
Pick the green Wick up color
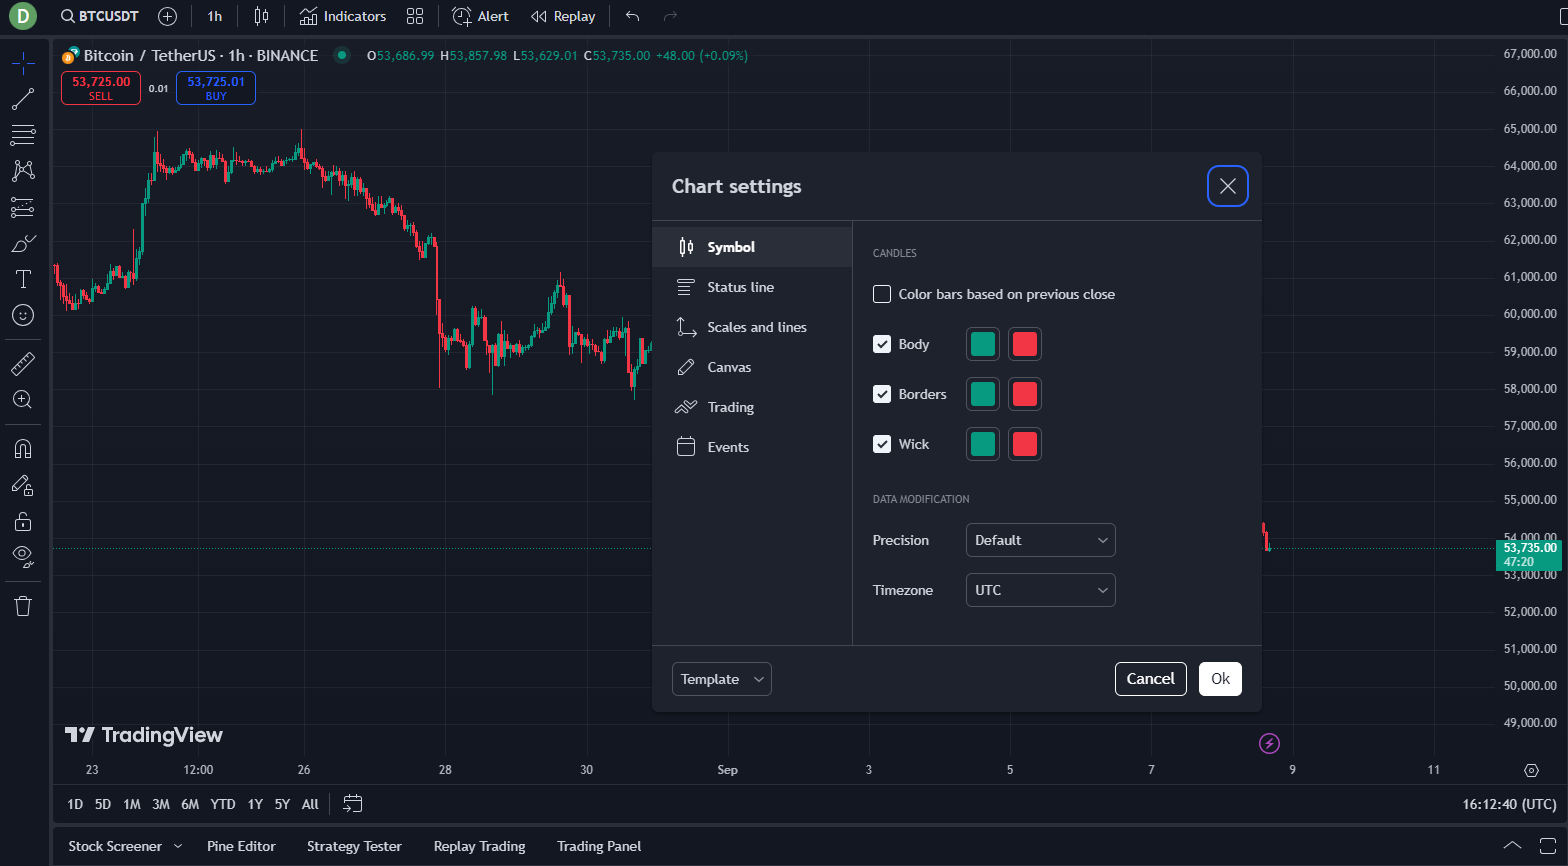tap(983, 444)
